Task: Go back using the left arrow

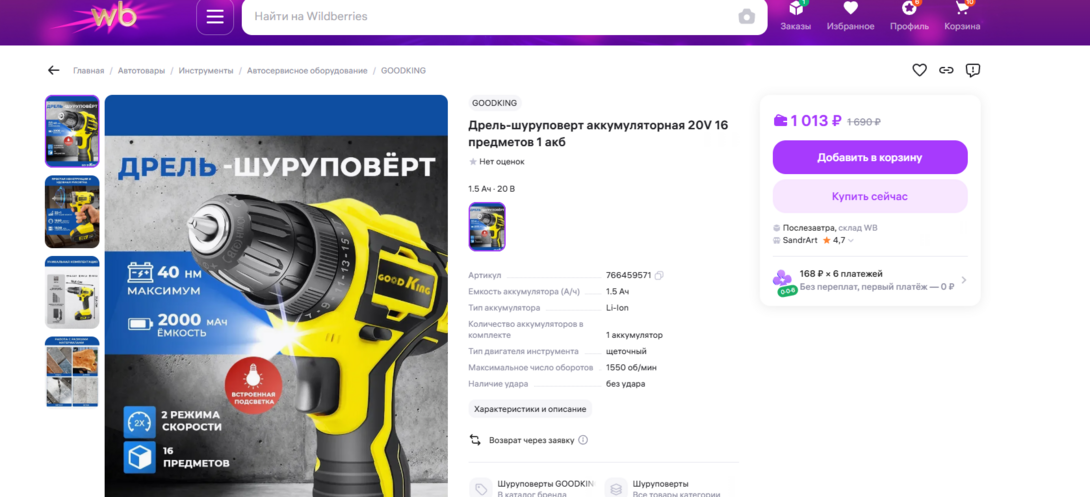Action: point(54,70)
